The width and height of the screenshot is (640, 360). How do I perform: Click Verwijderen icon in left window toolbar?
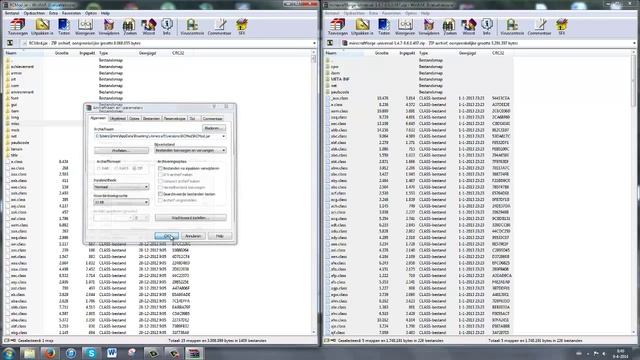(x=109, y=27)
